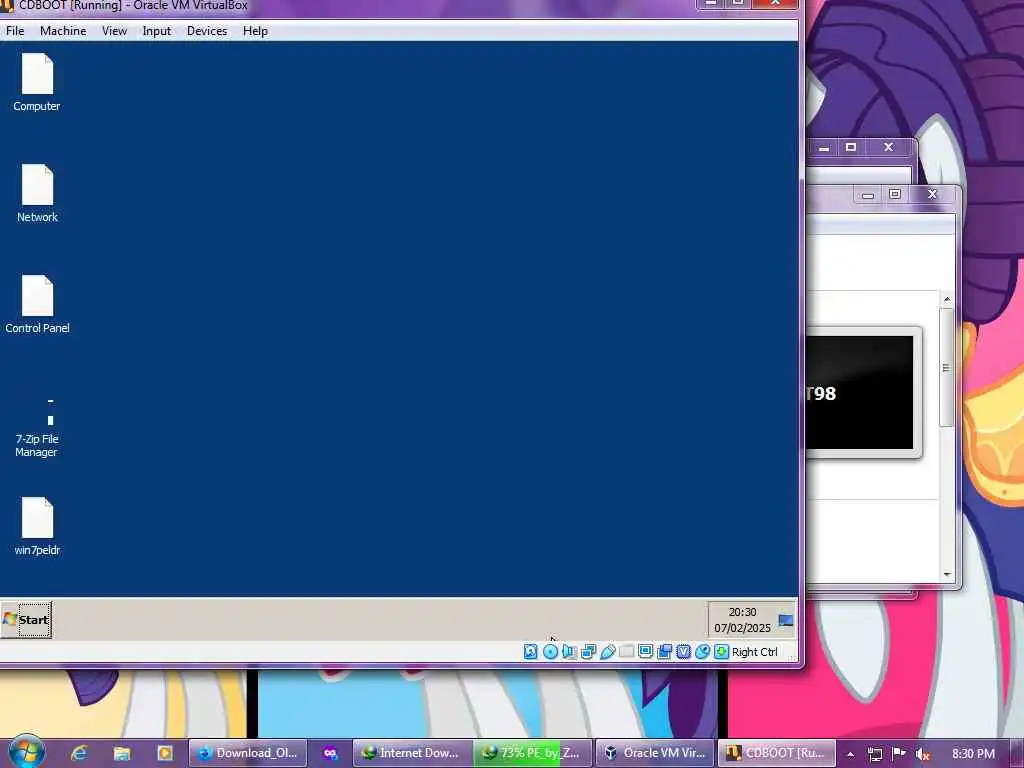This screenshot has width=1024, height=768.
Task: Click the mouse integration indicator icon
Action: point(702,652)
